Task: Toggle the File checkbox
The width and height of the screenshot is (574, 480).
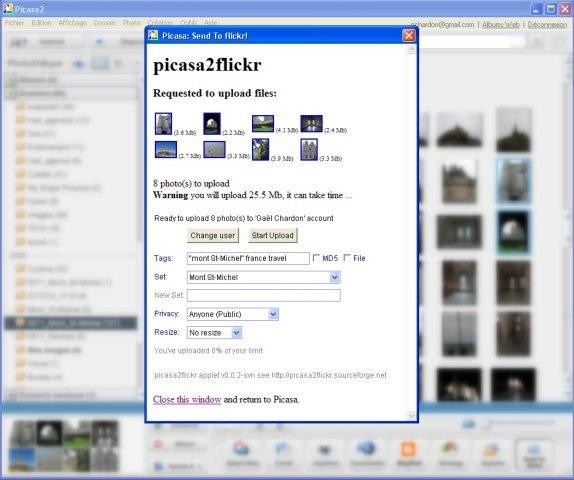Action: point(347,258)
